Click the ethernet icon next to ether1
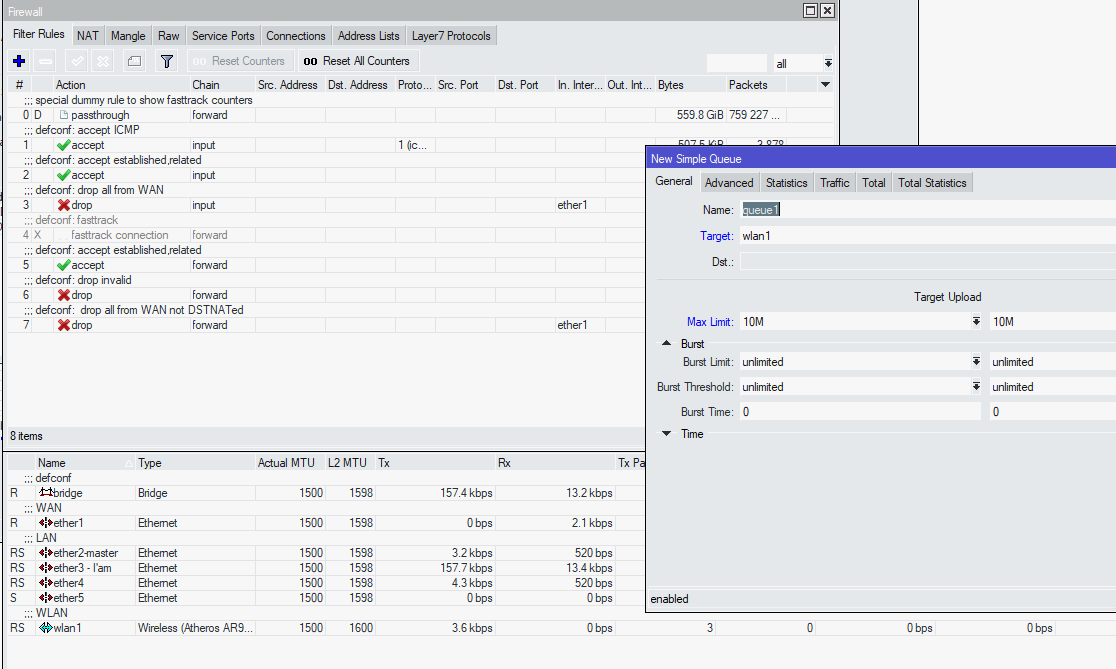 (44, 522)
